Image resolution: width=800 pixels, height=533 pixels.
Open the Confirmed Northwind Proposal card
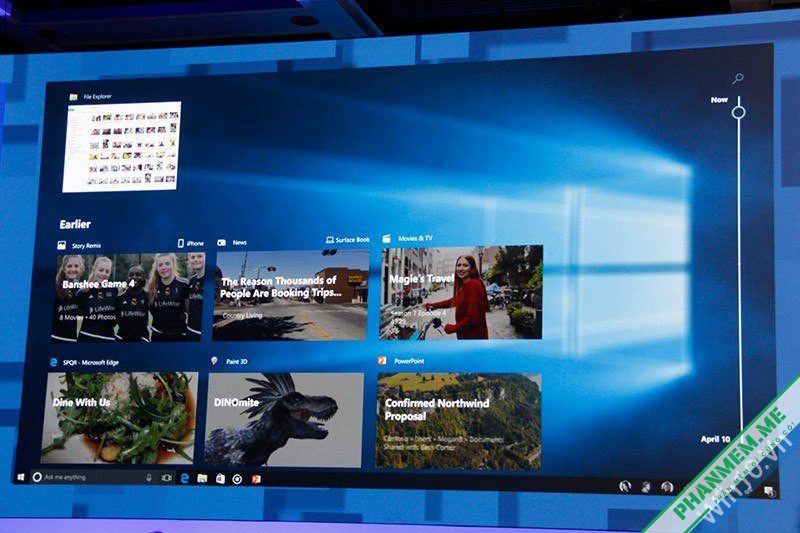(x=459, y=421)
